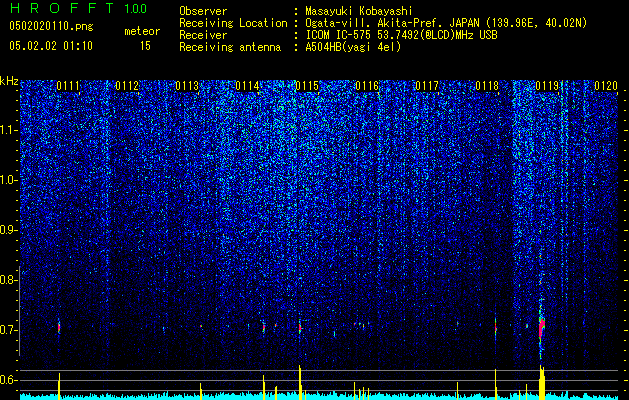Click the 1.0 kHz axis label

coord(9,181)
